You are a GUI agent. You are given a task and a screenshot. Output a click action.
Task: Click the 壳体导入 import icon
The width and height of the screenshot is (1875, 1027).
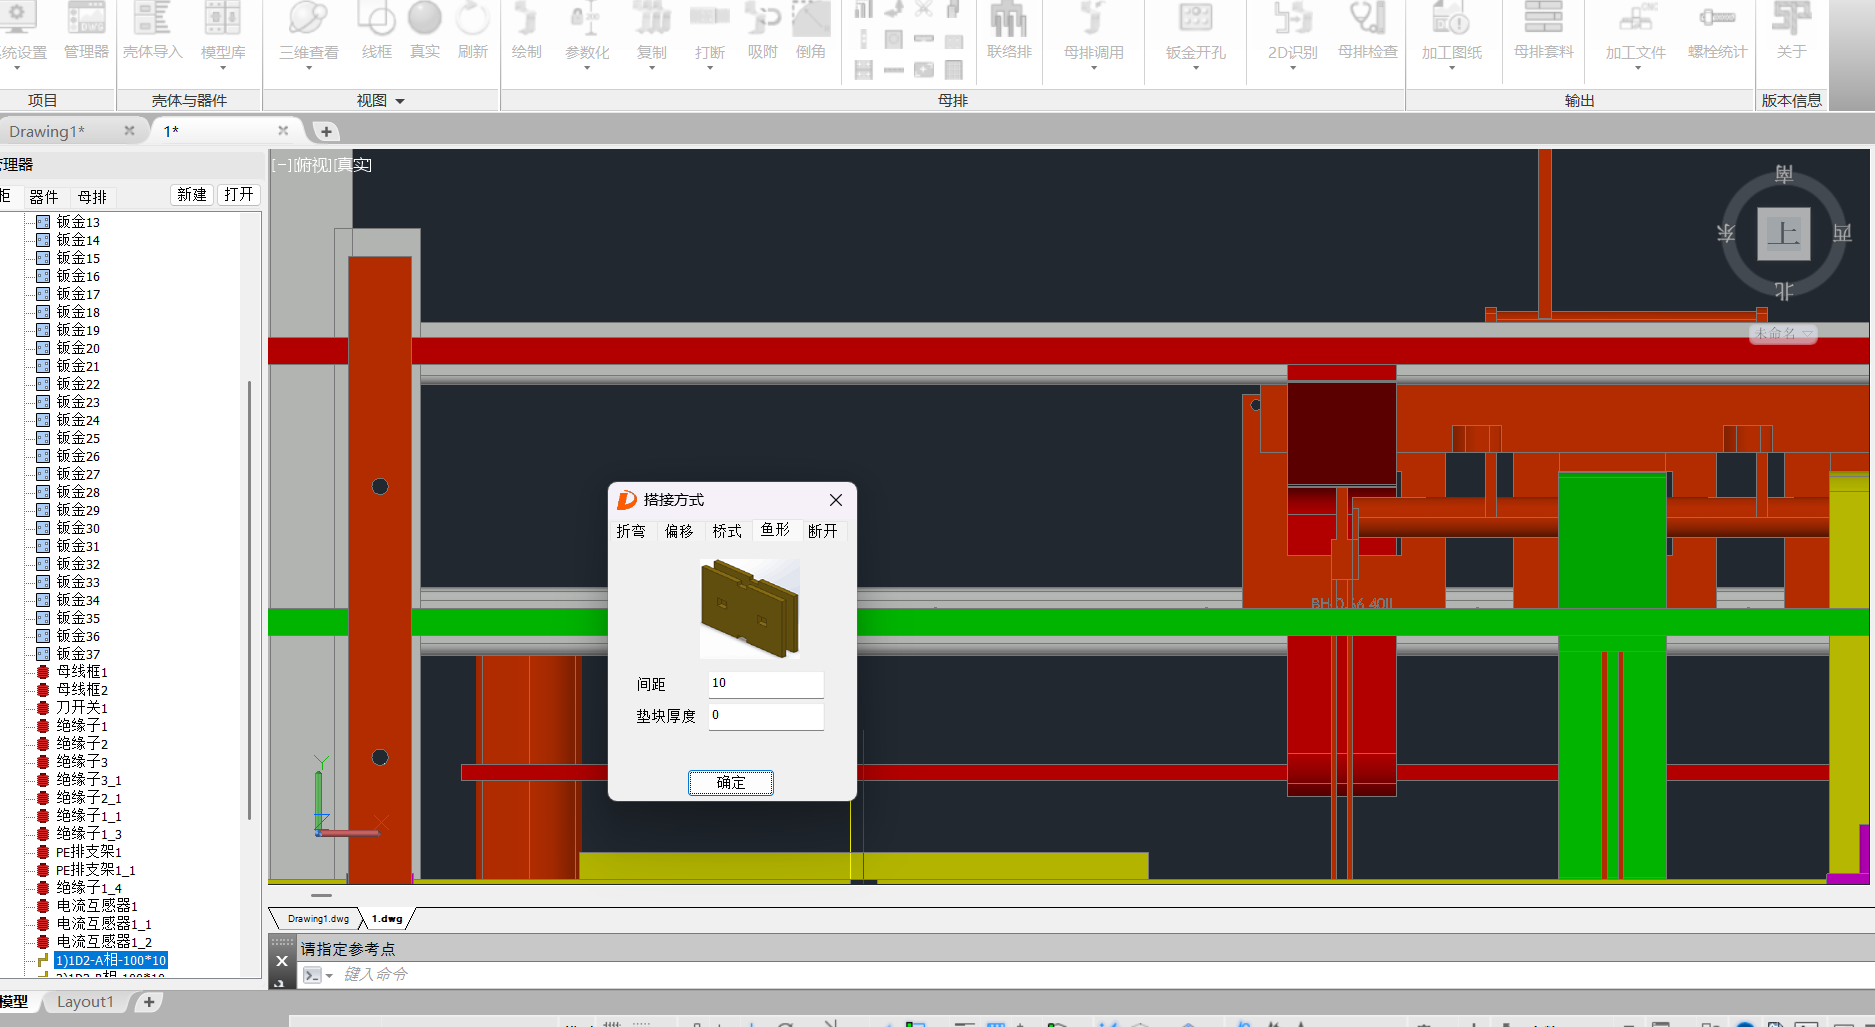coord(152,32)
